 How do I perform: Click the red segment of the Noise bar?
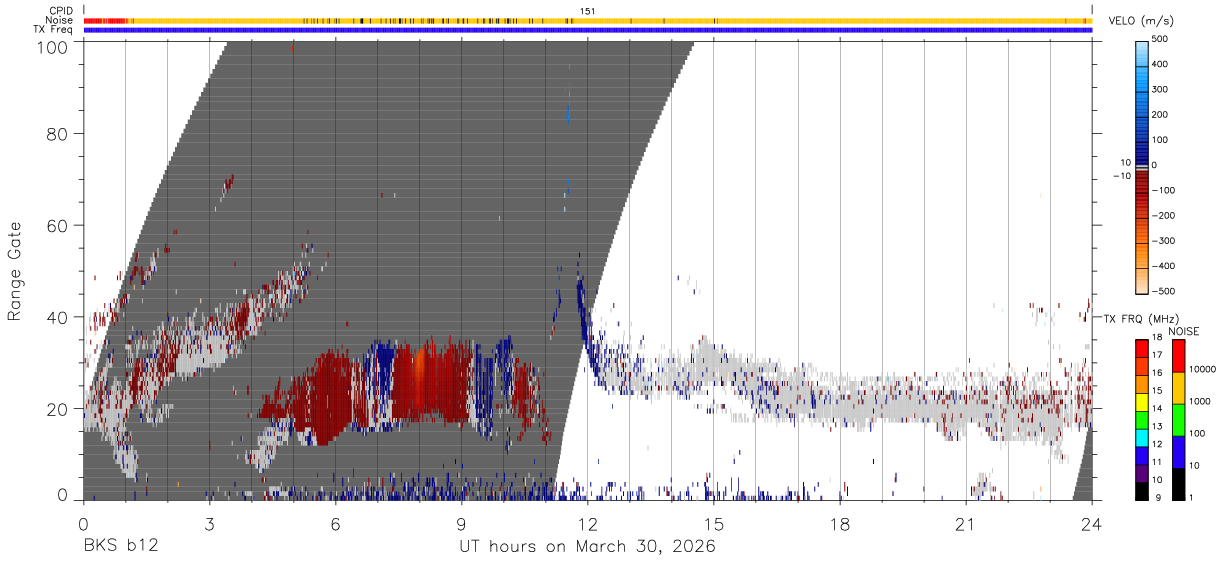(104, 20)
